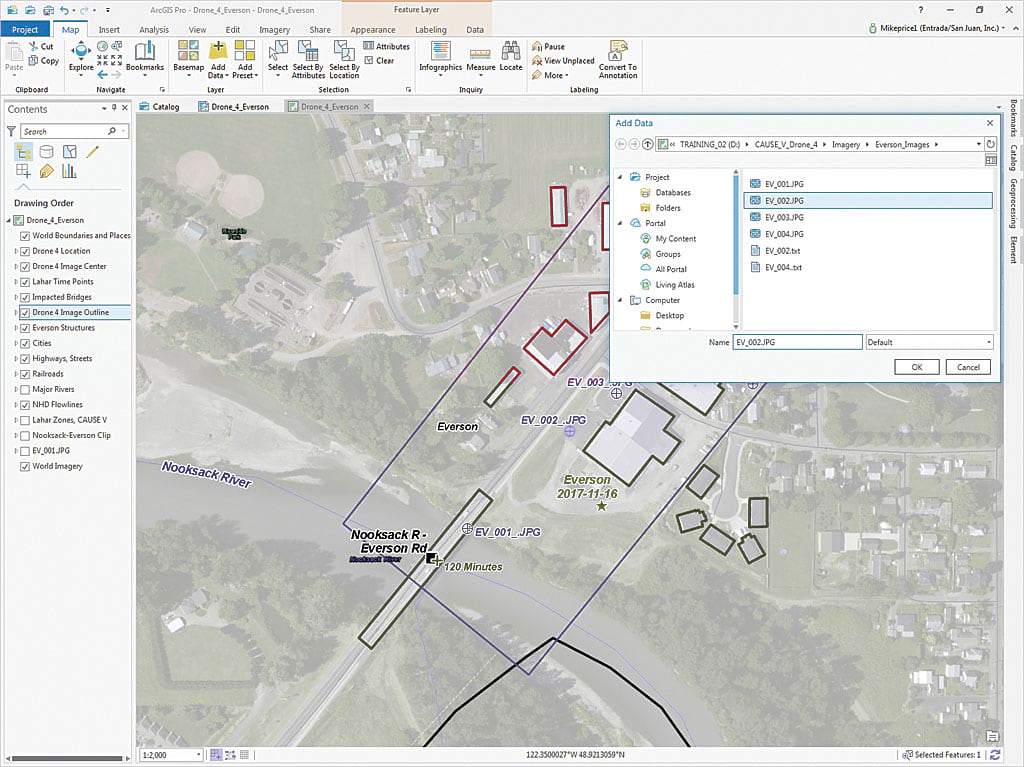
Task: Click the Name input field
Action: [x=797, y=342]
